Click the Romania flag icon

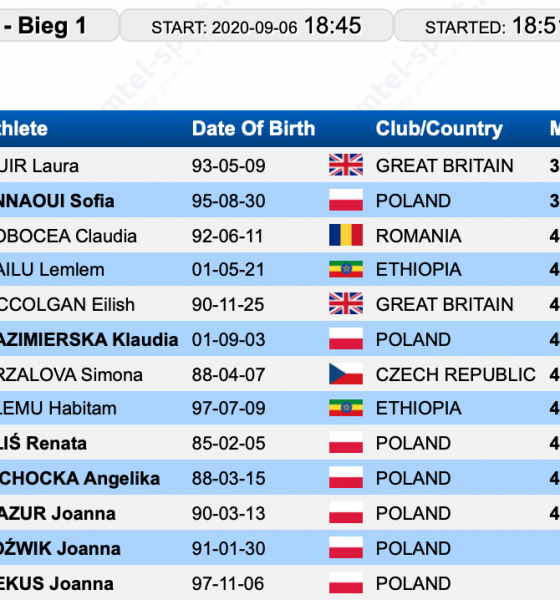(x=346, y=235)
